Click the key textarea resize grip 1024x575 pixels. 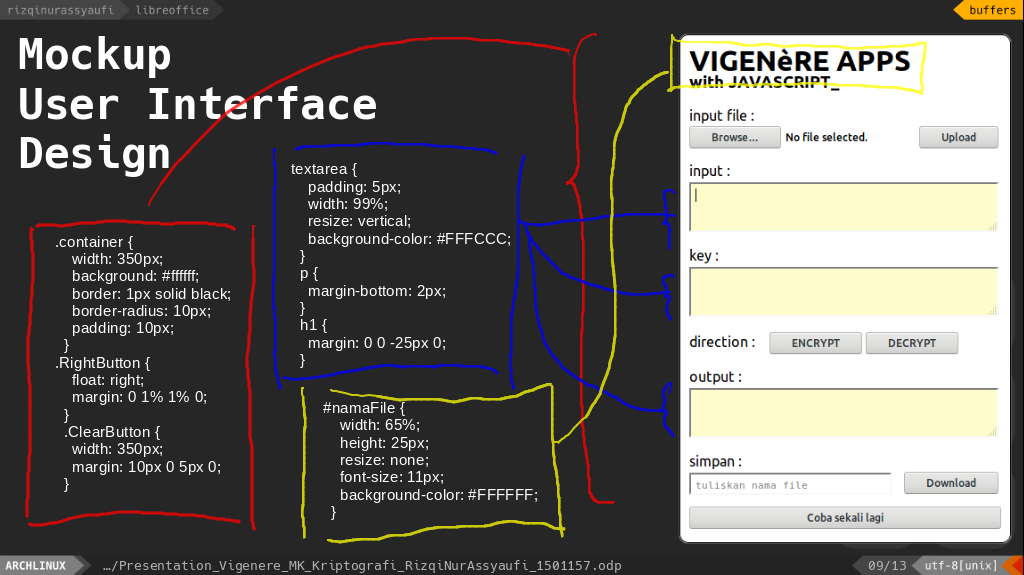click(992, 312)
